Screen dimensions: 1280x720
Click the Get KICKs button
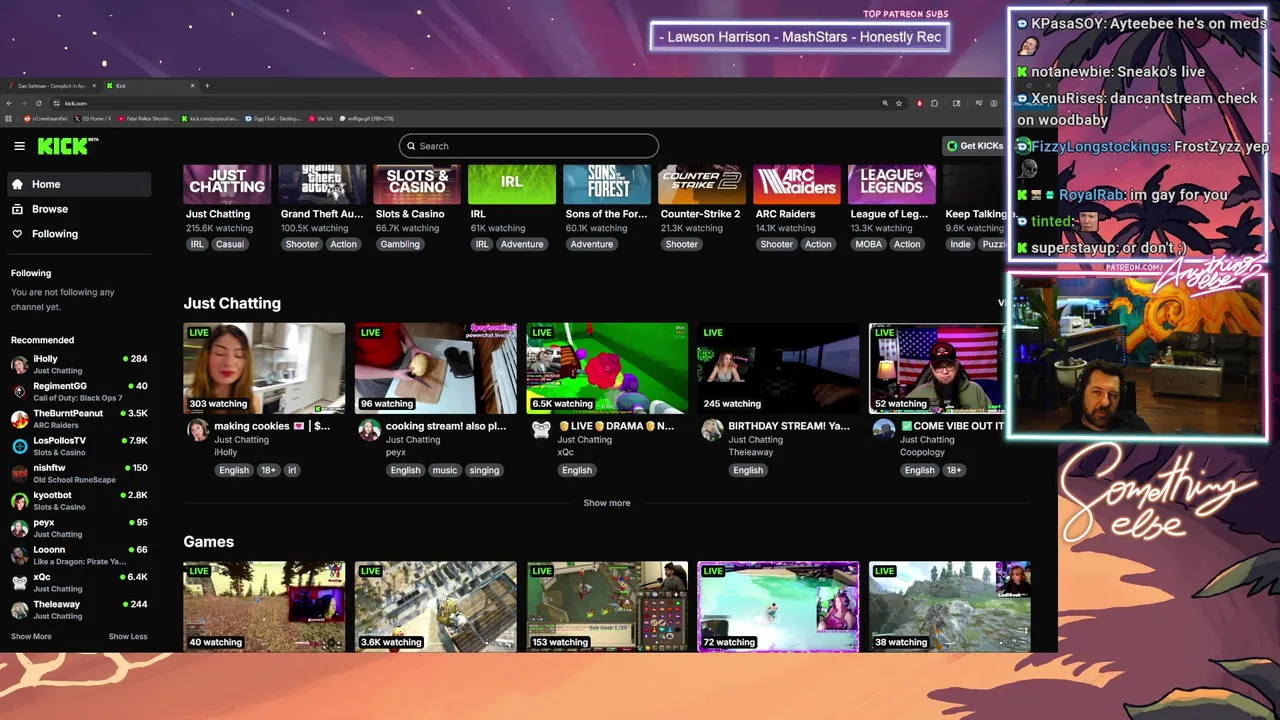pyautogui.click(x=974, y=146)
